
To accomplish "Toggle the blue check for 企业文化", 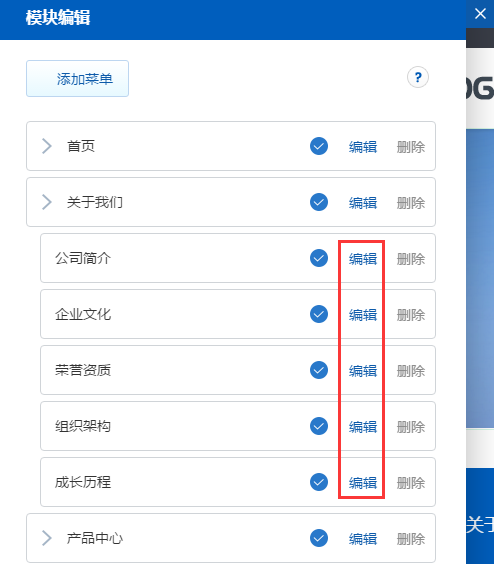I will click(x=319, y=314).
